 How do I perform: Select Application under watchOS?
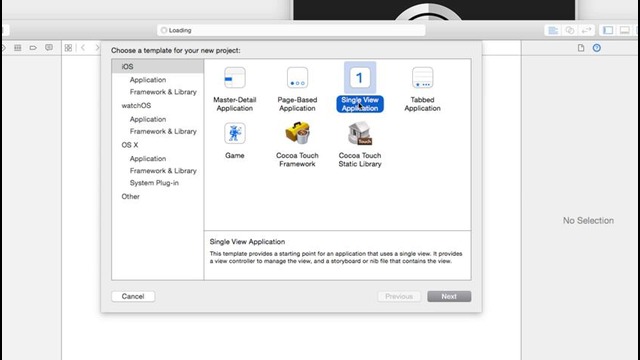tap(148, 119)
